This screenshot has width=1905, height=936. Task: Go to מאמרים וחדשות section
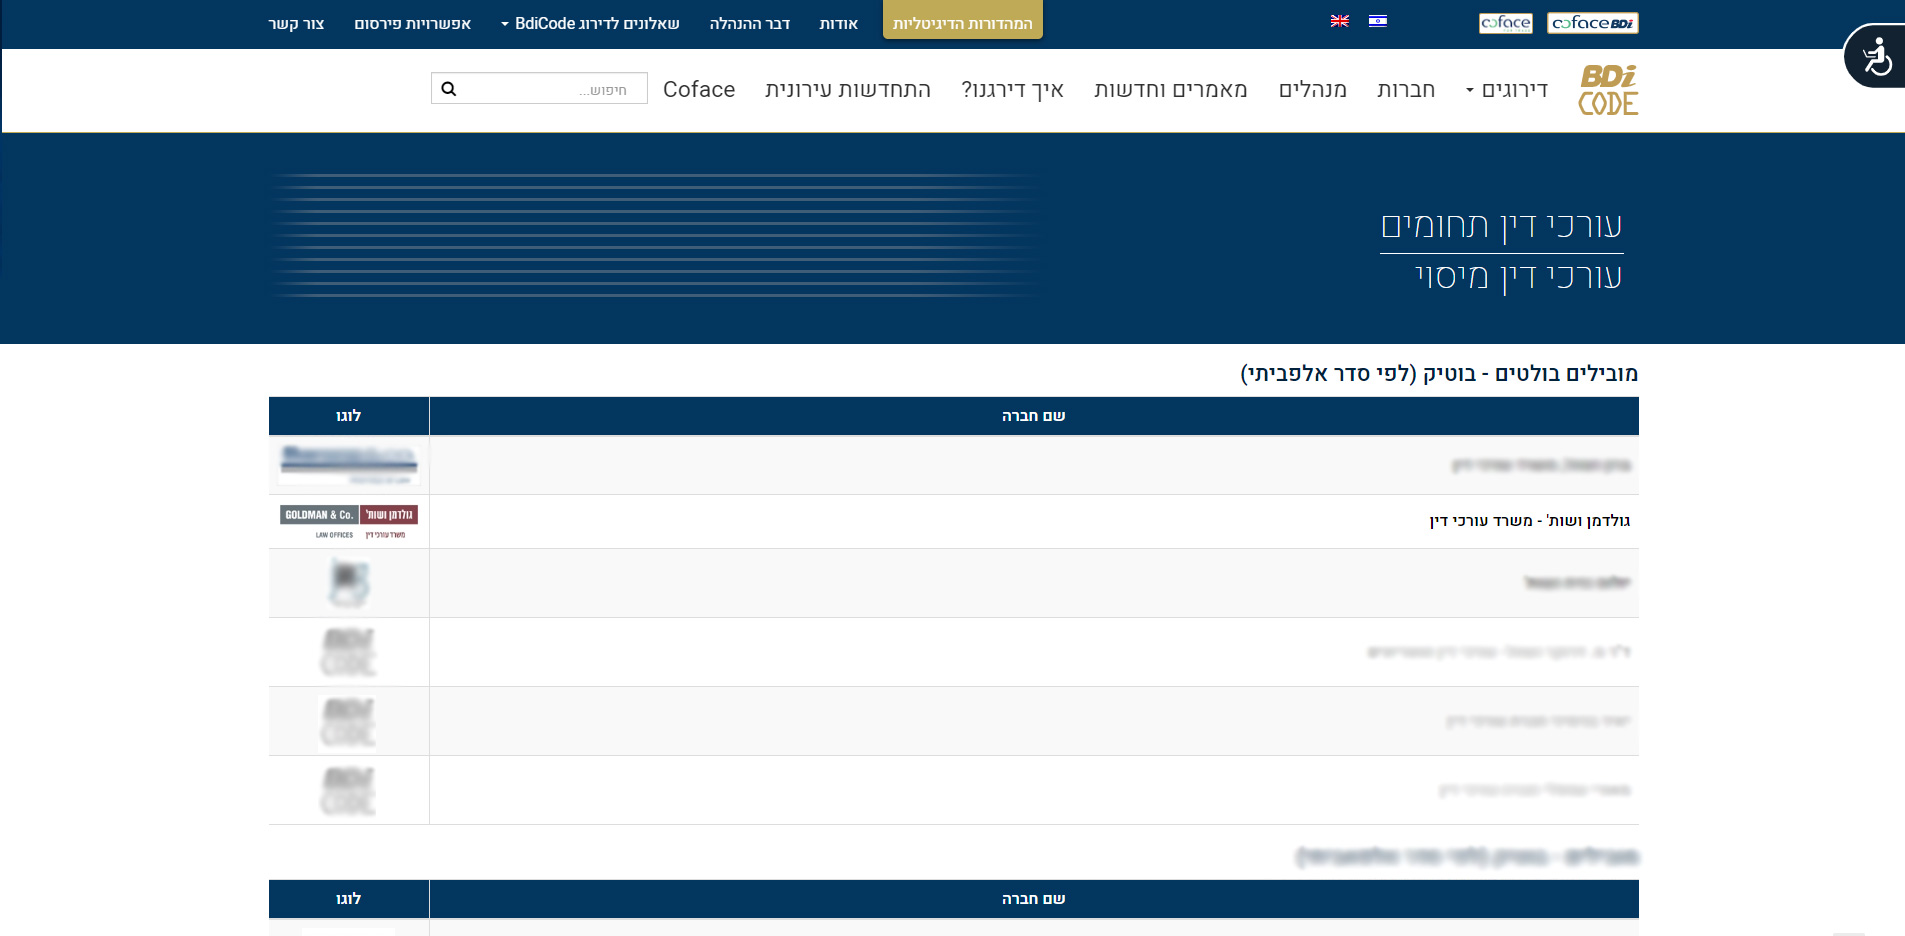(x=1170, y=90)
